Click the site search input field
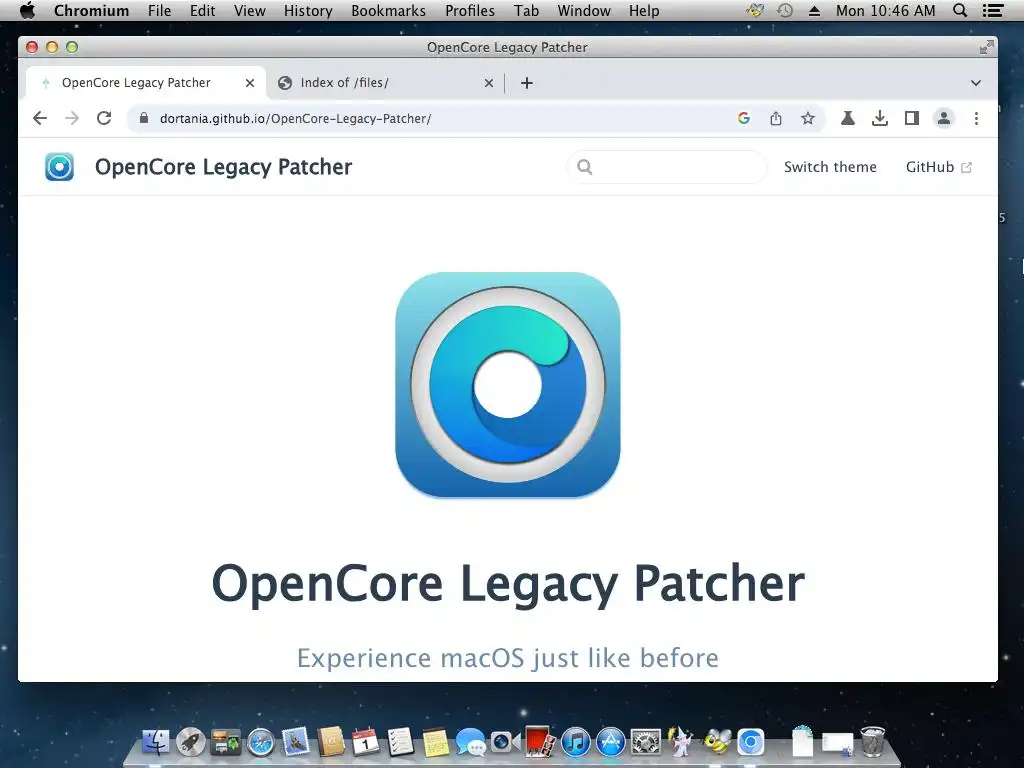This screenshot has height=768, width=1024. click(667, 167)
